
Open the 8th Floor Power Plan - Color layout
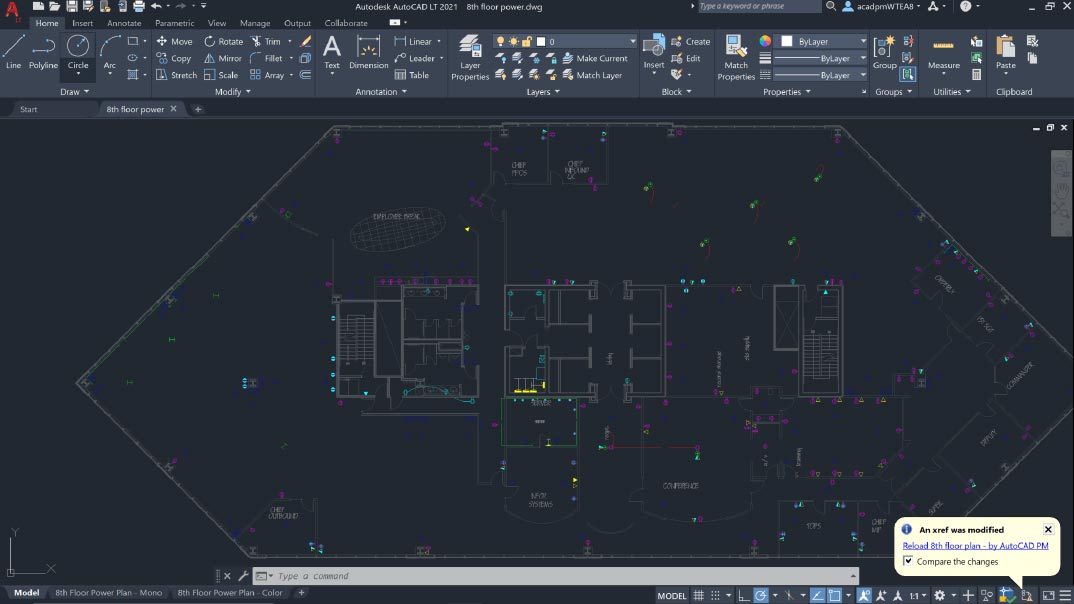[x=232, y=592]
